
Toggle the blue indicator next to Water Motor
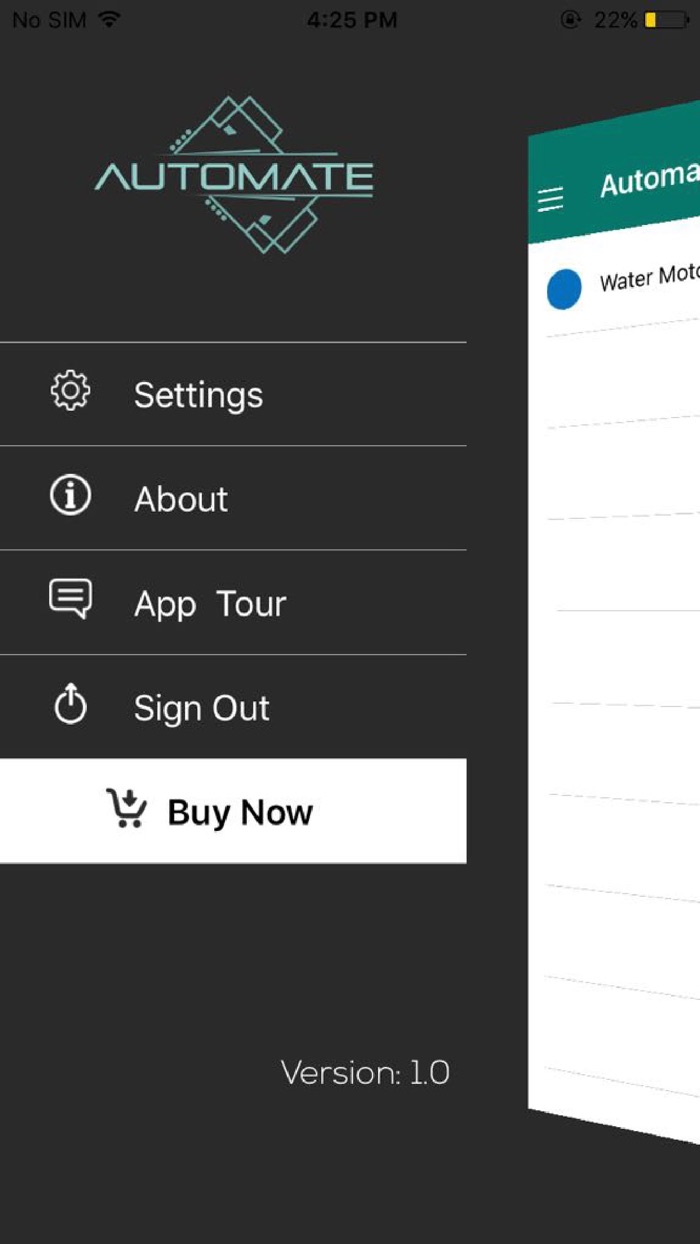click(565, 288)
